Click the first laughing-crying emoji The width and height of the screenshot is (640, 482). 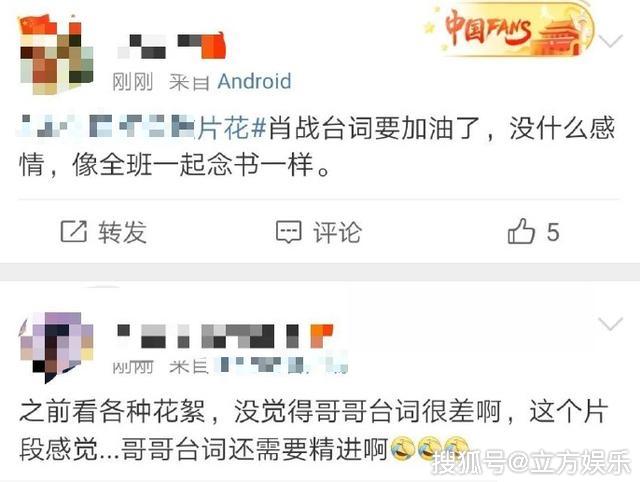(402, 449)
